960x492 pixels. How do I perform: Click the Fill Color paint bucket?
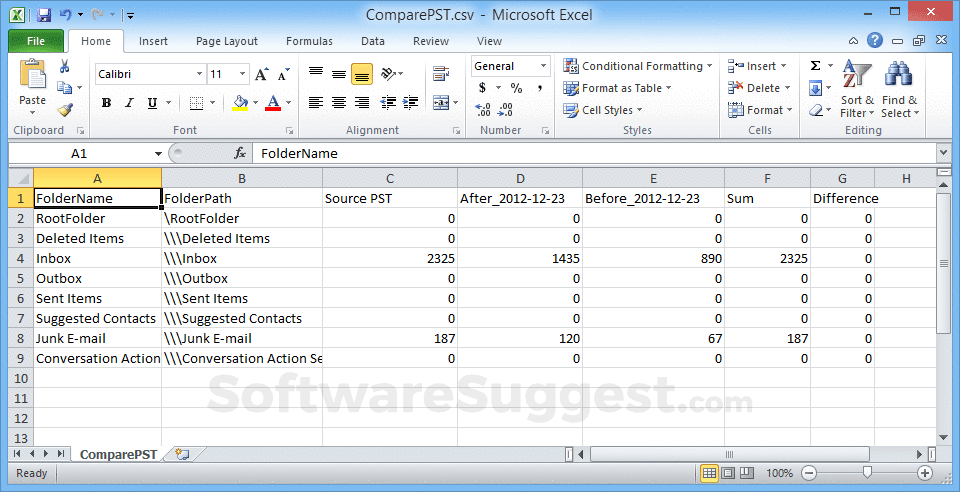(x=241, y=103)
